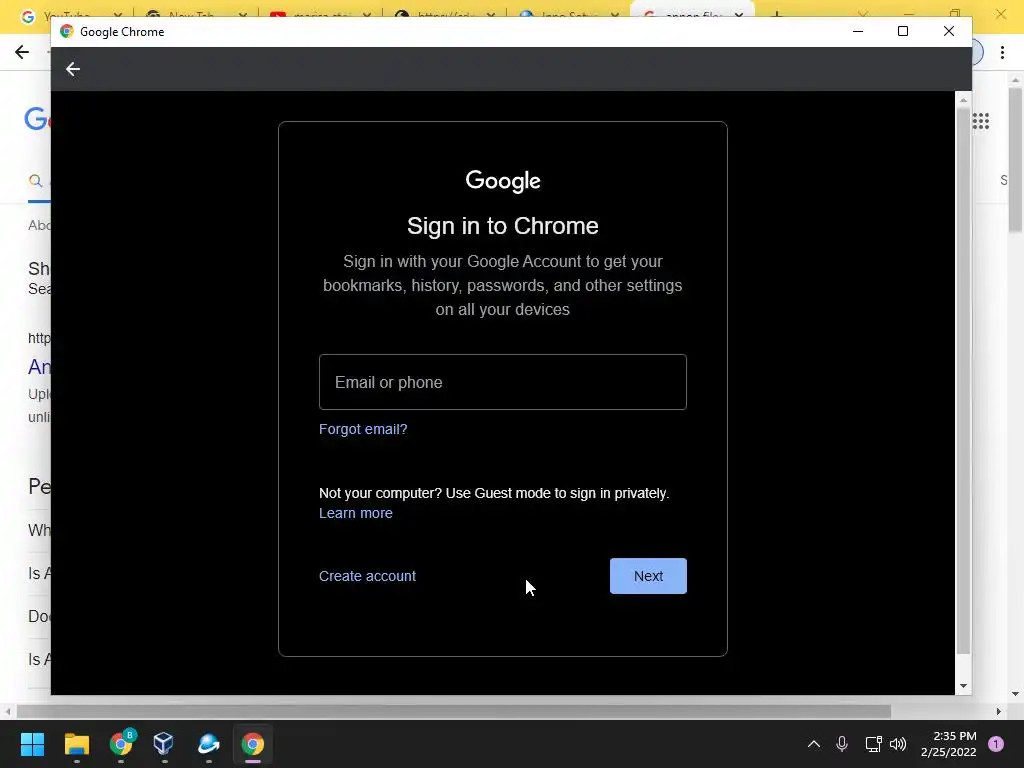Click the microphone icon in system tray
The width and height of the screenshot is (1024, 768).
point(842,744)
